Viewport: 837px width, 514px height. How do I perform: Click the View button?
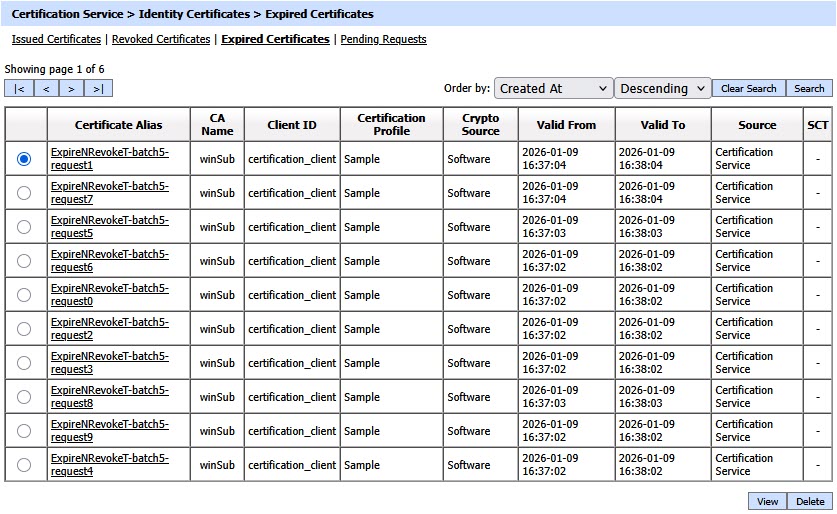click(767, 502)
